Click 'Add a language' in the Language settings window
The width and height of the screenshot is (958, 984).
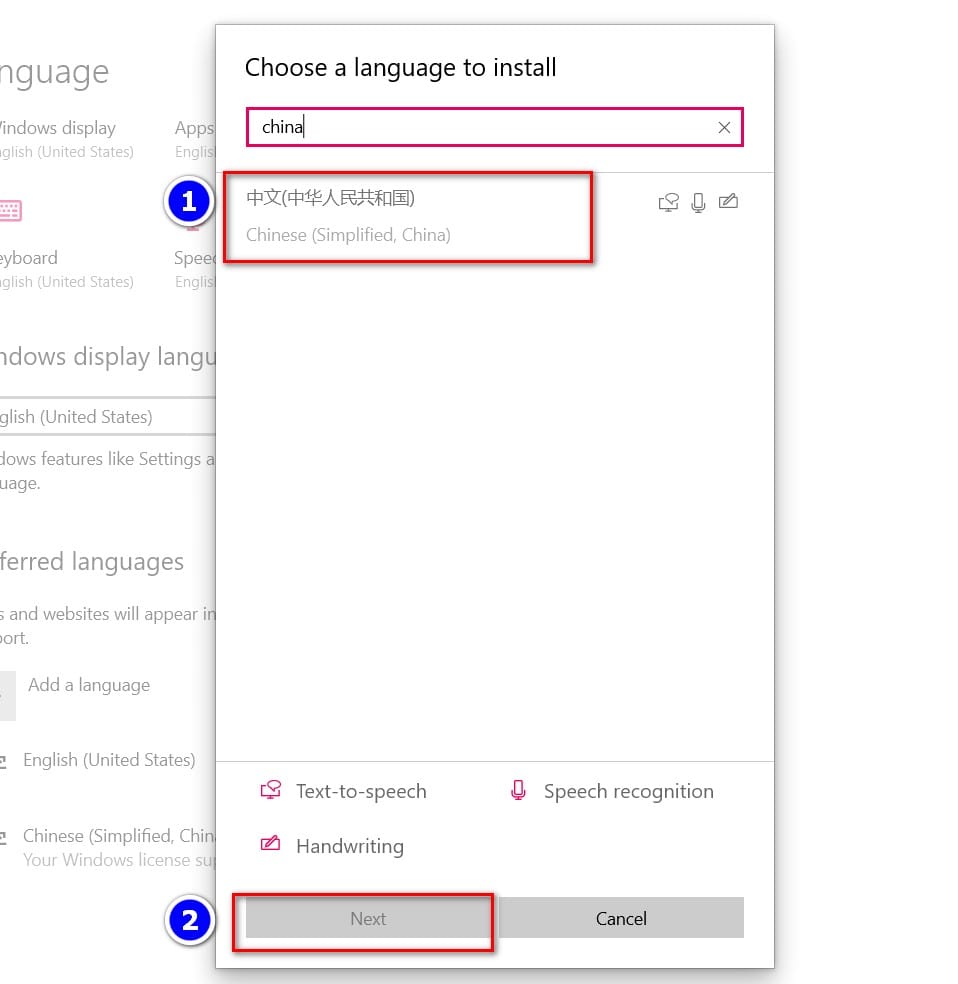[x=88, y=685]
